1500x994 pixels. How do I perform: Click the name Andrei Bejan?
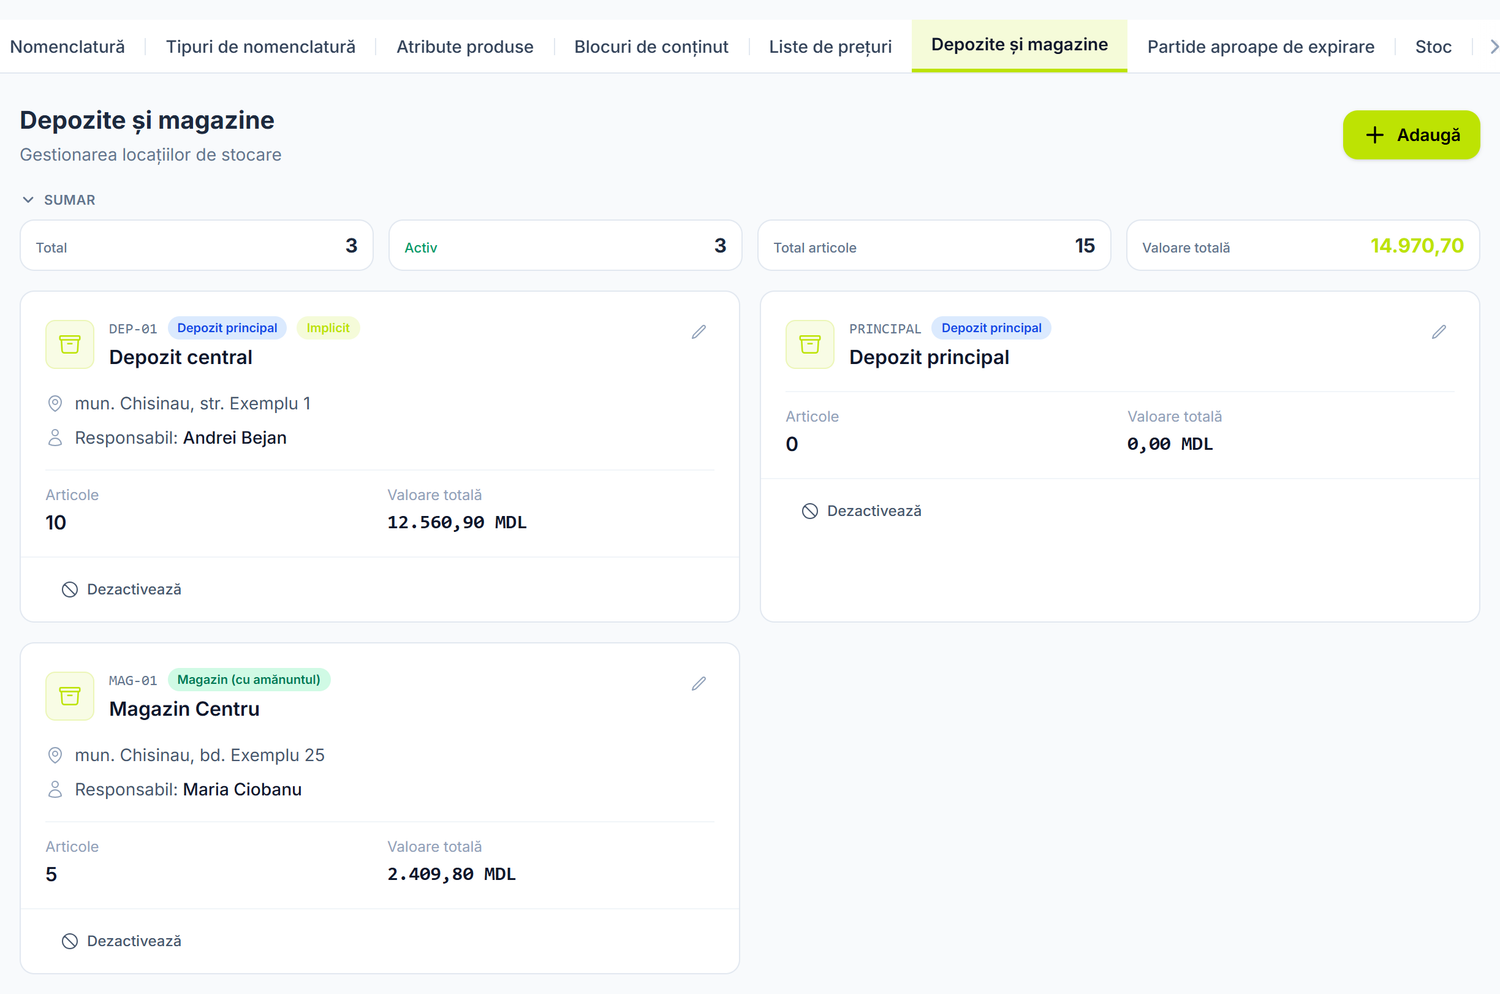[x=235, y=438]
